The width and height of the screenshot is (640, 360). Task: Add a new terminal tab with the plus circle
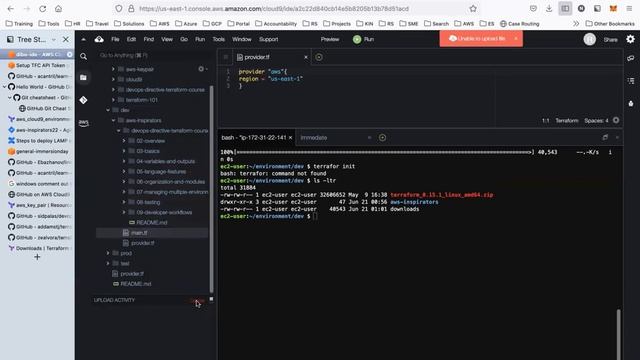pyautogui.click(x=382, y=138)
